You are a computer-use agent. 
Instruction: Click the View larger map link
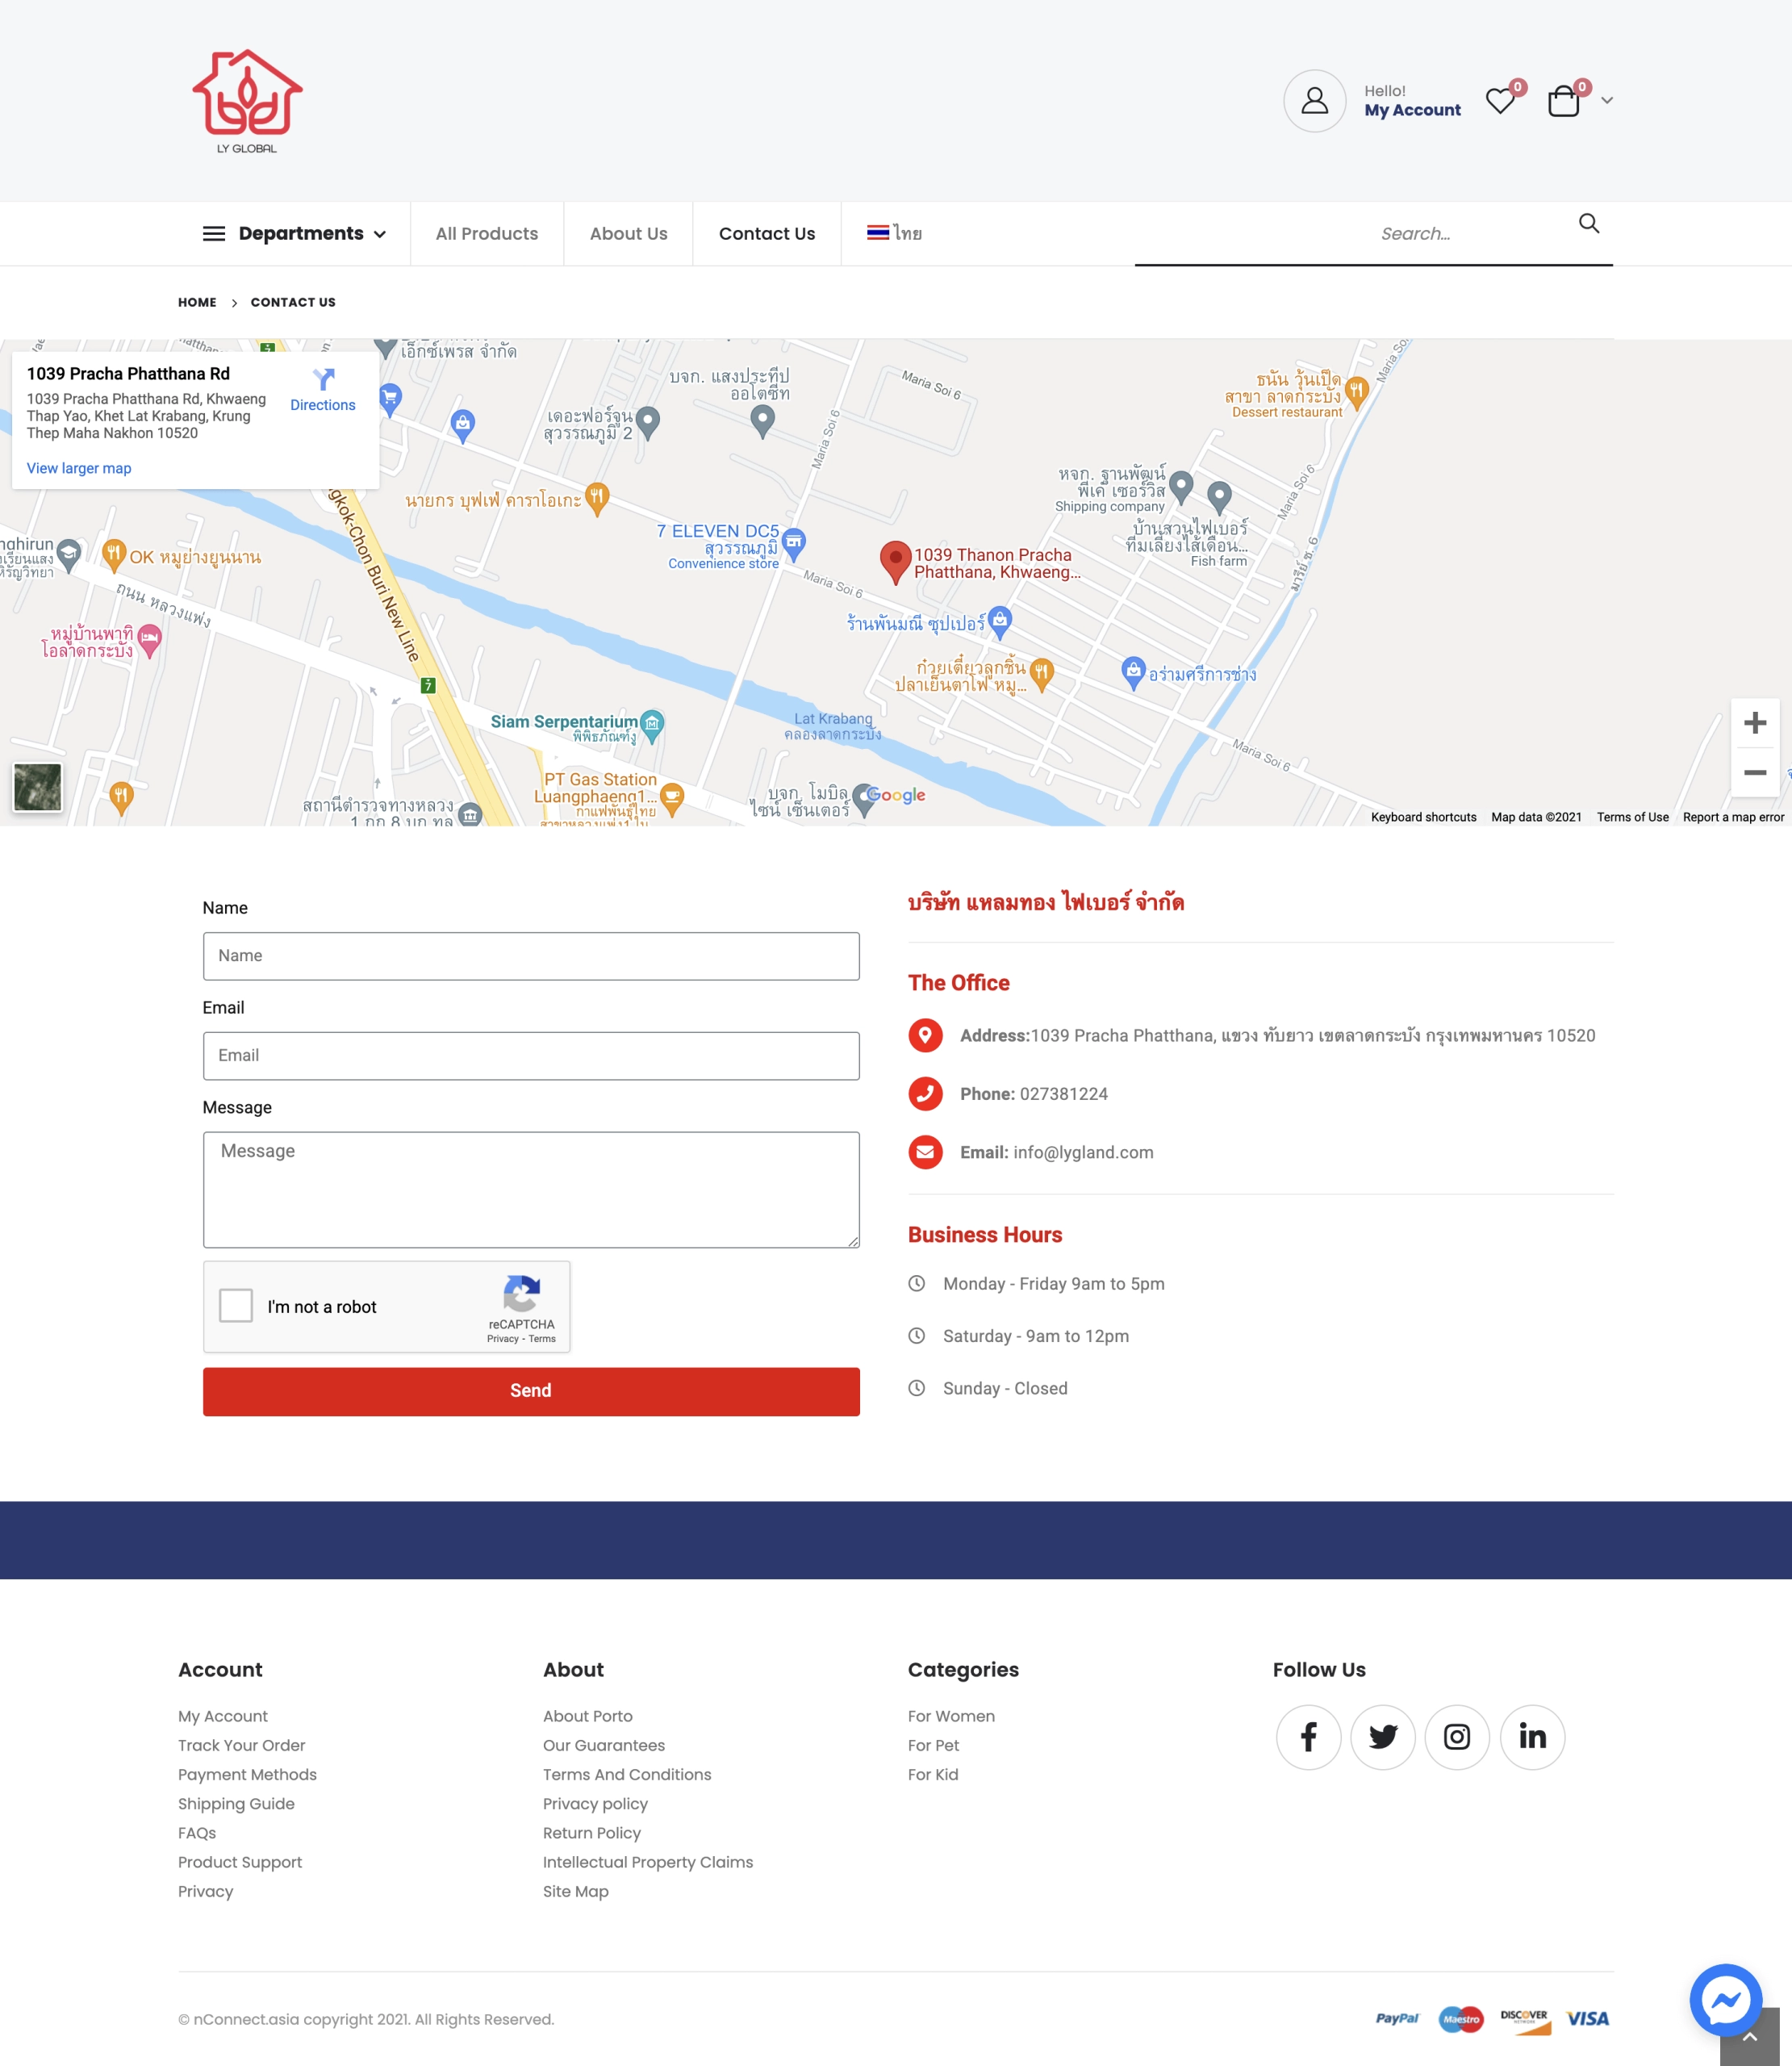click(79, 468)
